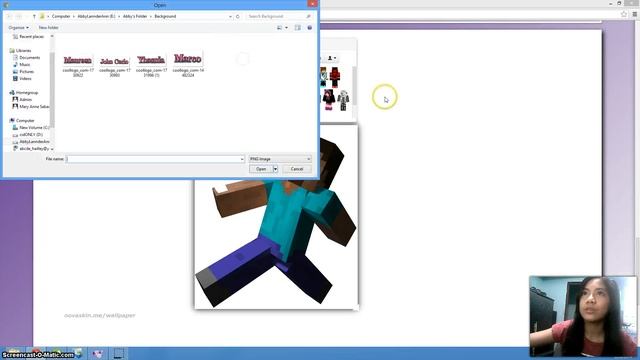The image size is (640, 360).
Task: Select Libraries in the navigation pane
Action: click(x=20, y=51)
